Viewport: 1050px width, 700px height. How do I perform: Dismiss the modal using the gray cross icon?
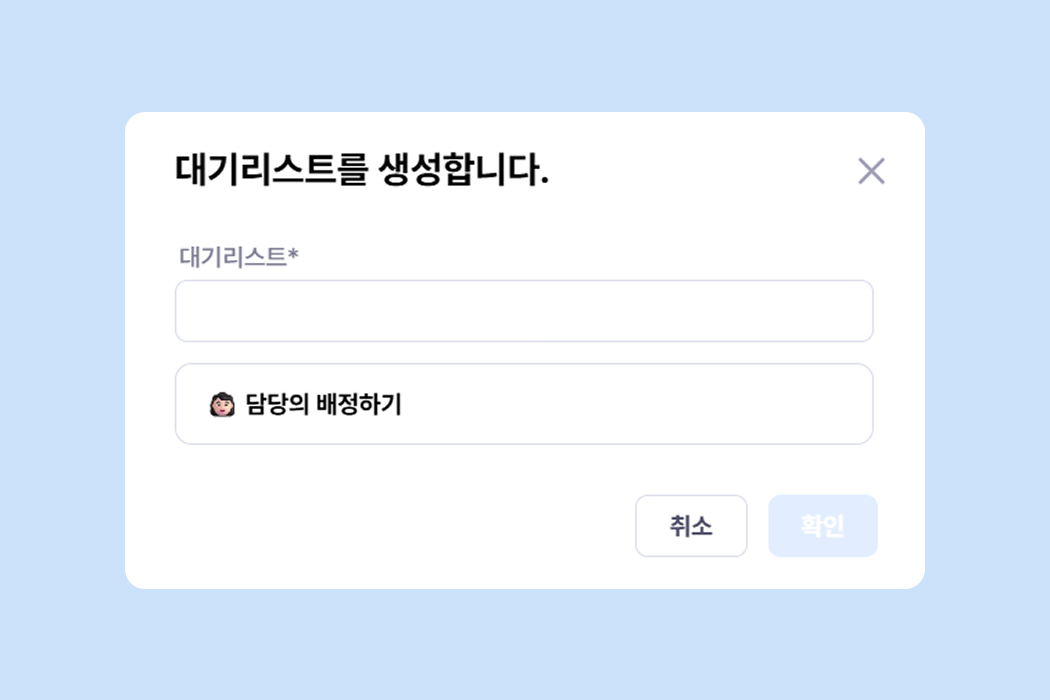point(871,171)
